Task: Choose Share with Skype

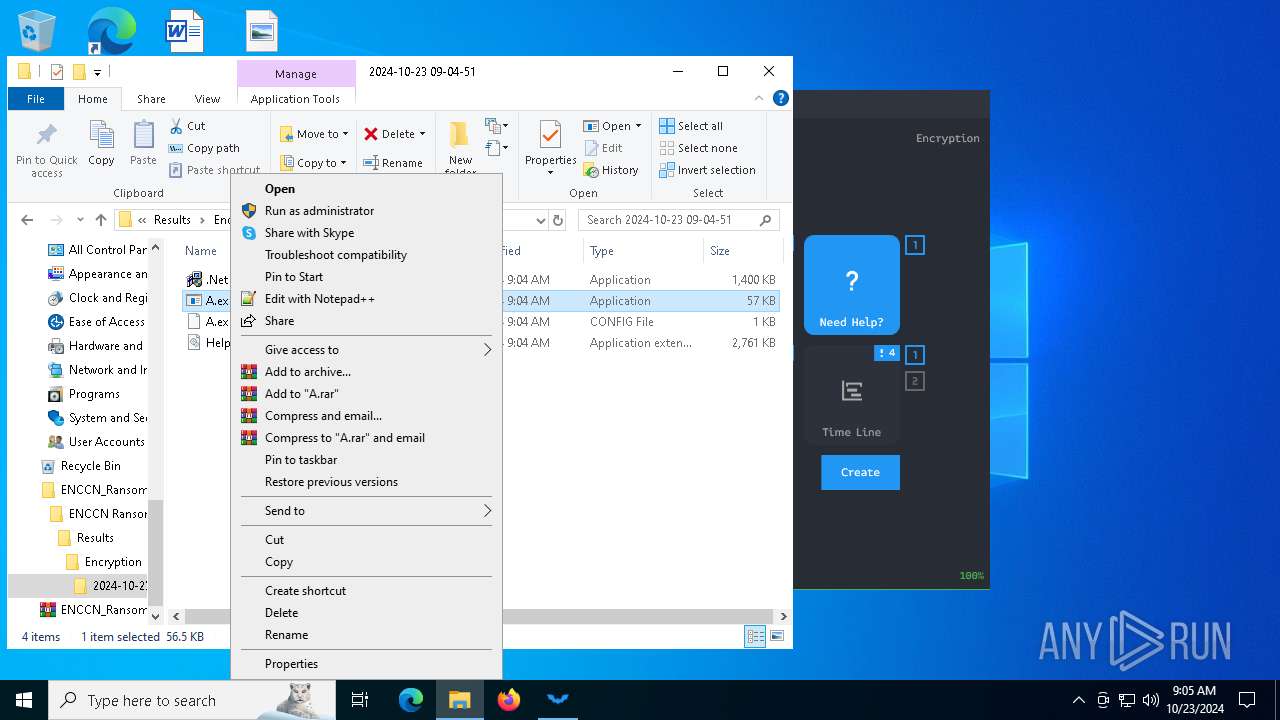Action: coord(366,233)
